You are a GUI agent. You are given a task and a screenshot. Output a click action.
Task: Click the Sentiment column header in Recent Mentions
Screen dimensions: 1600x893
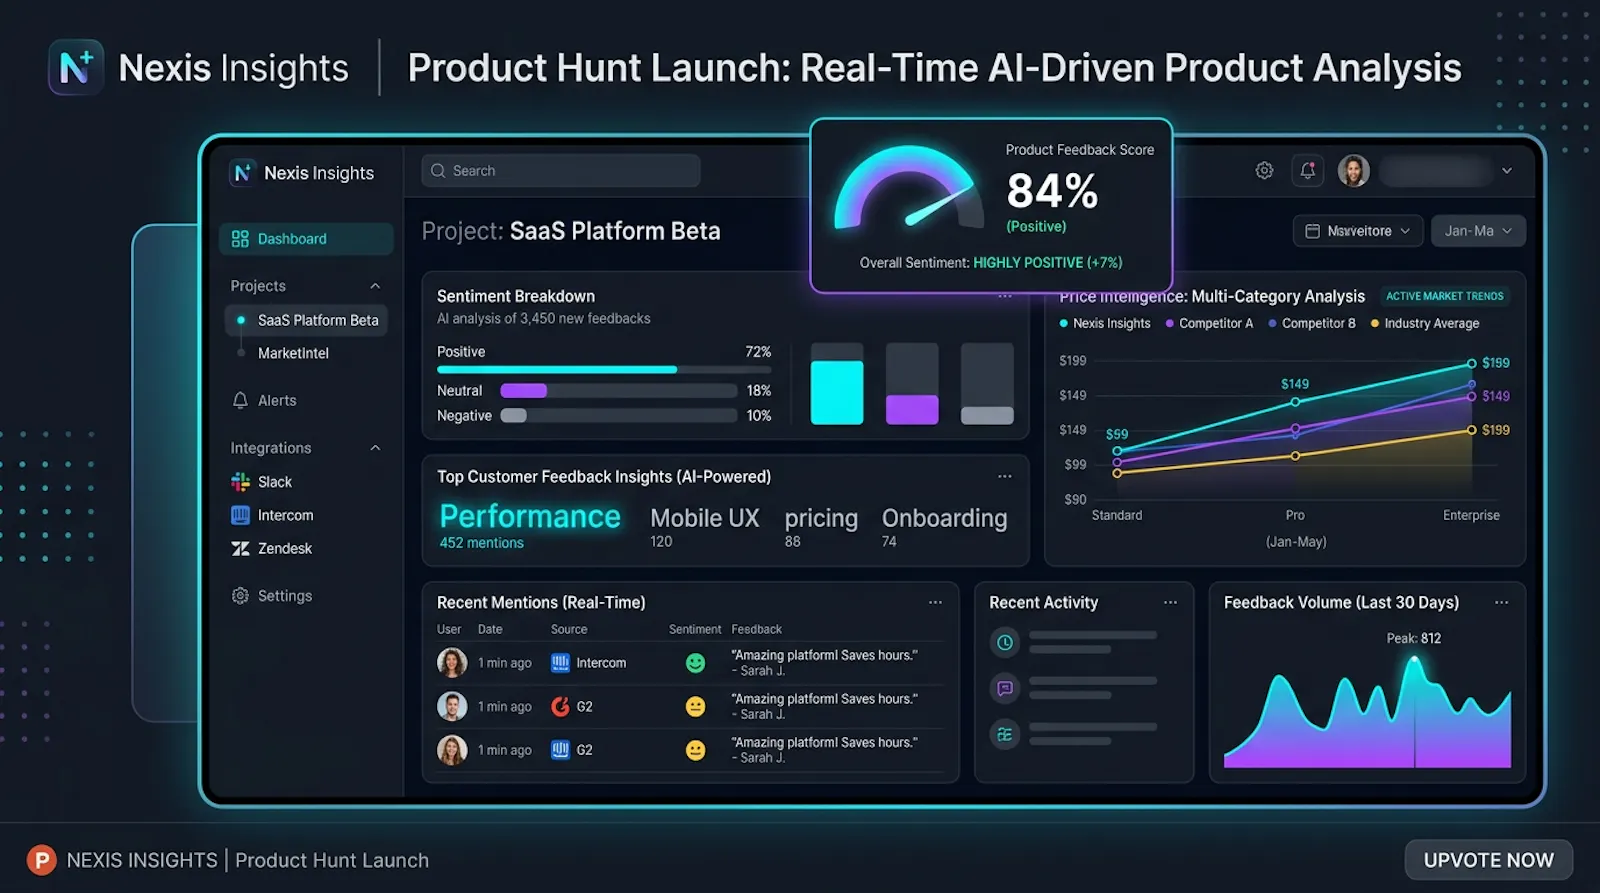point(695,629)
